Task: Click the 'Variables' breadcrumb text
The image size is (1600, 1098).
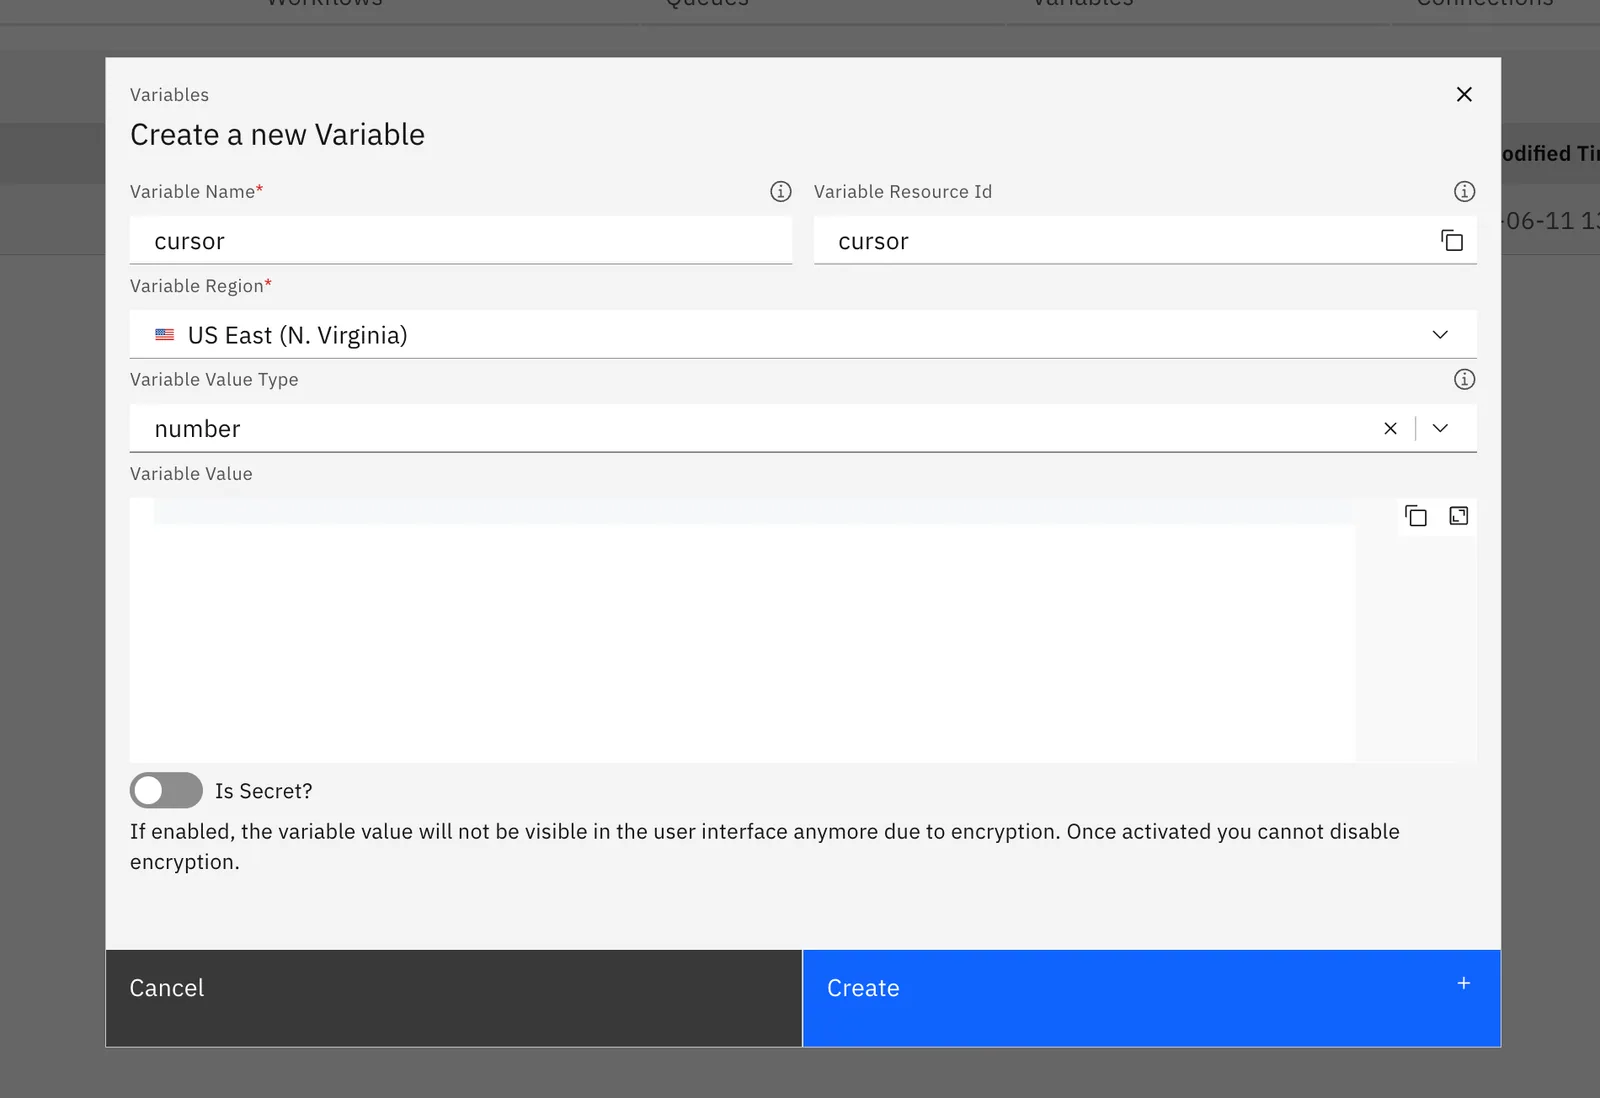Action: click(x=169, y=95)
